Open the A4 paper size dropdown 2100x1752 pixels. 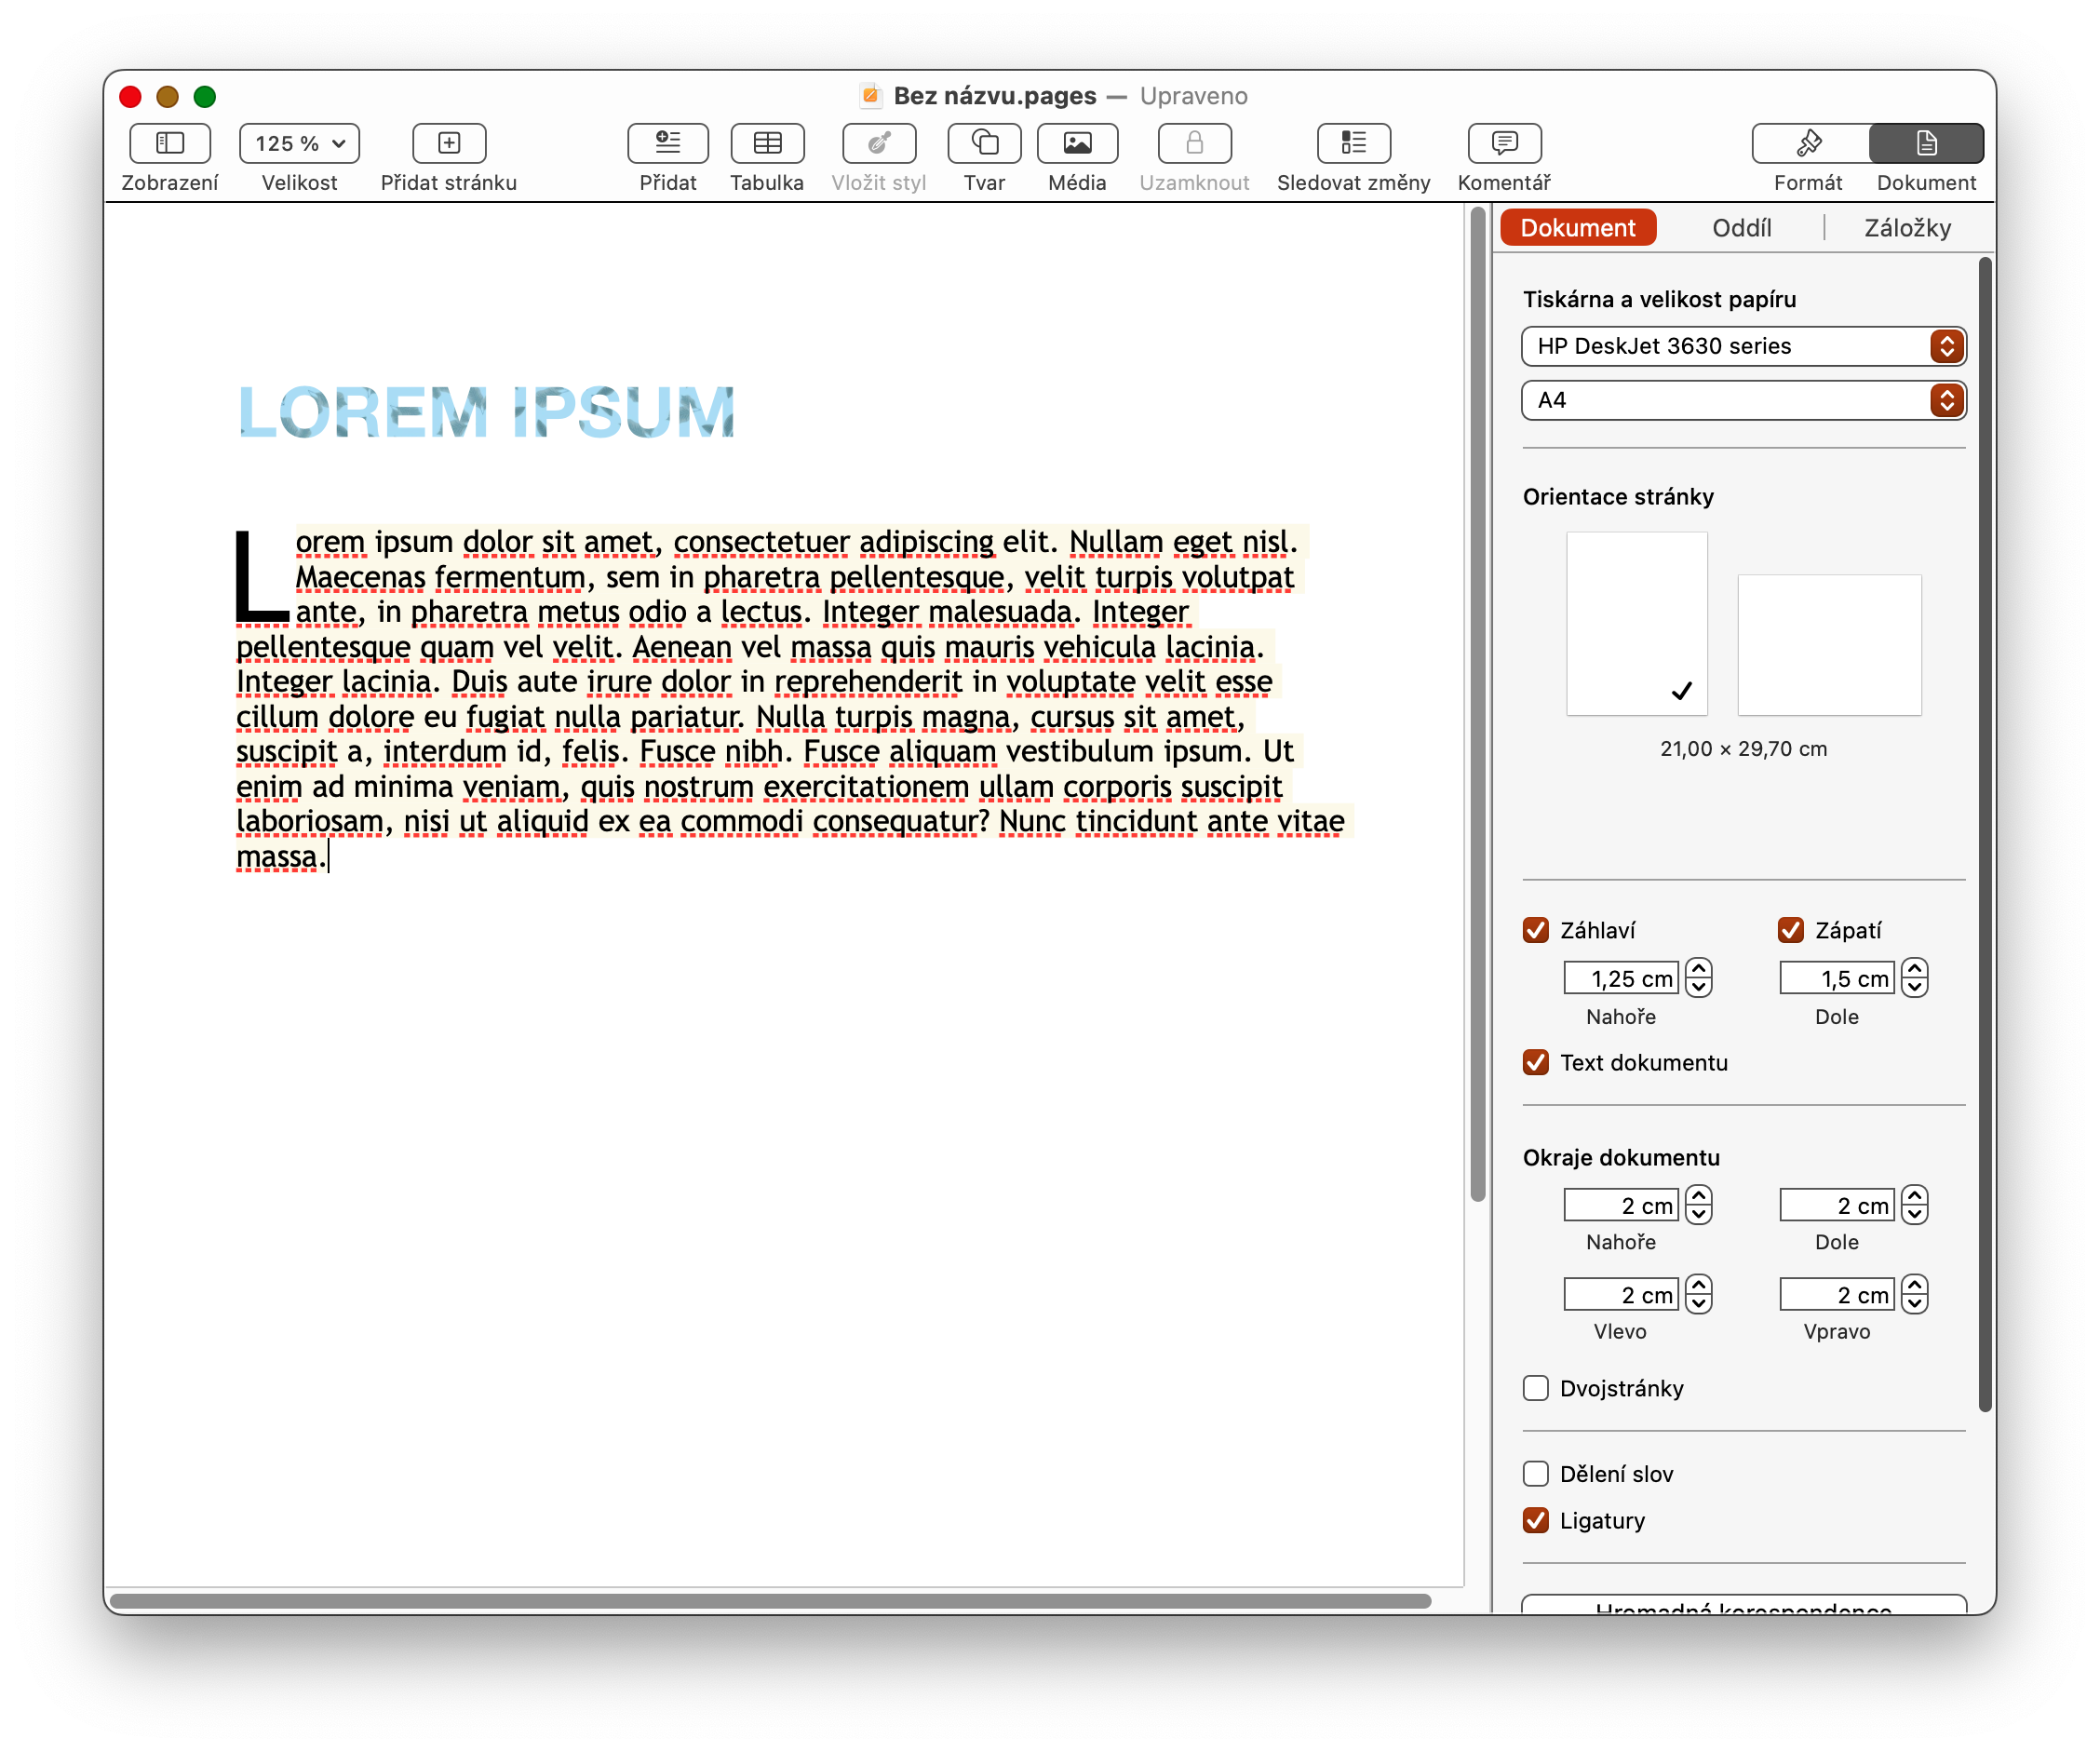point(1743,400)
